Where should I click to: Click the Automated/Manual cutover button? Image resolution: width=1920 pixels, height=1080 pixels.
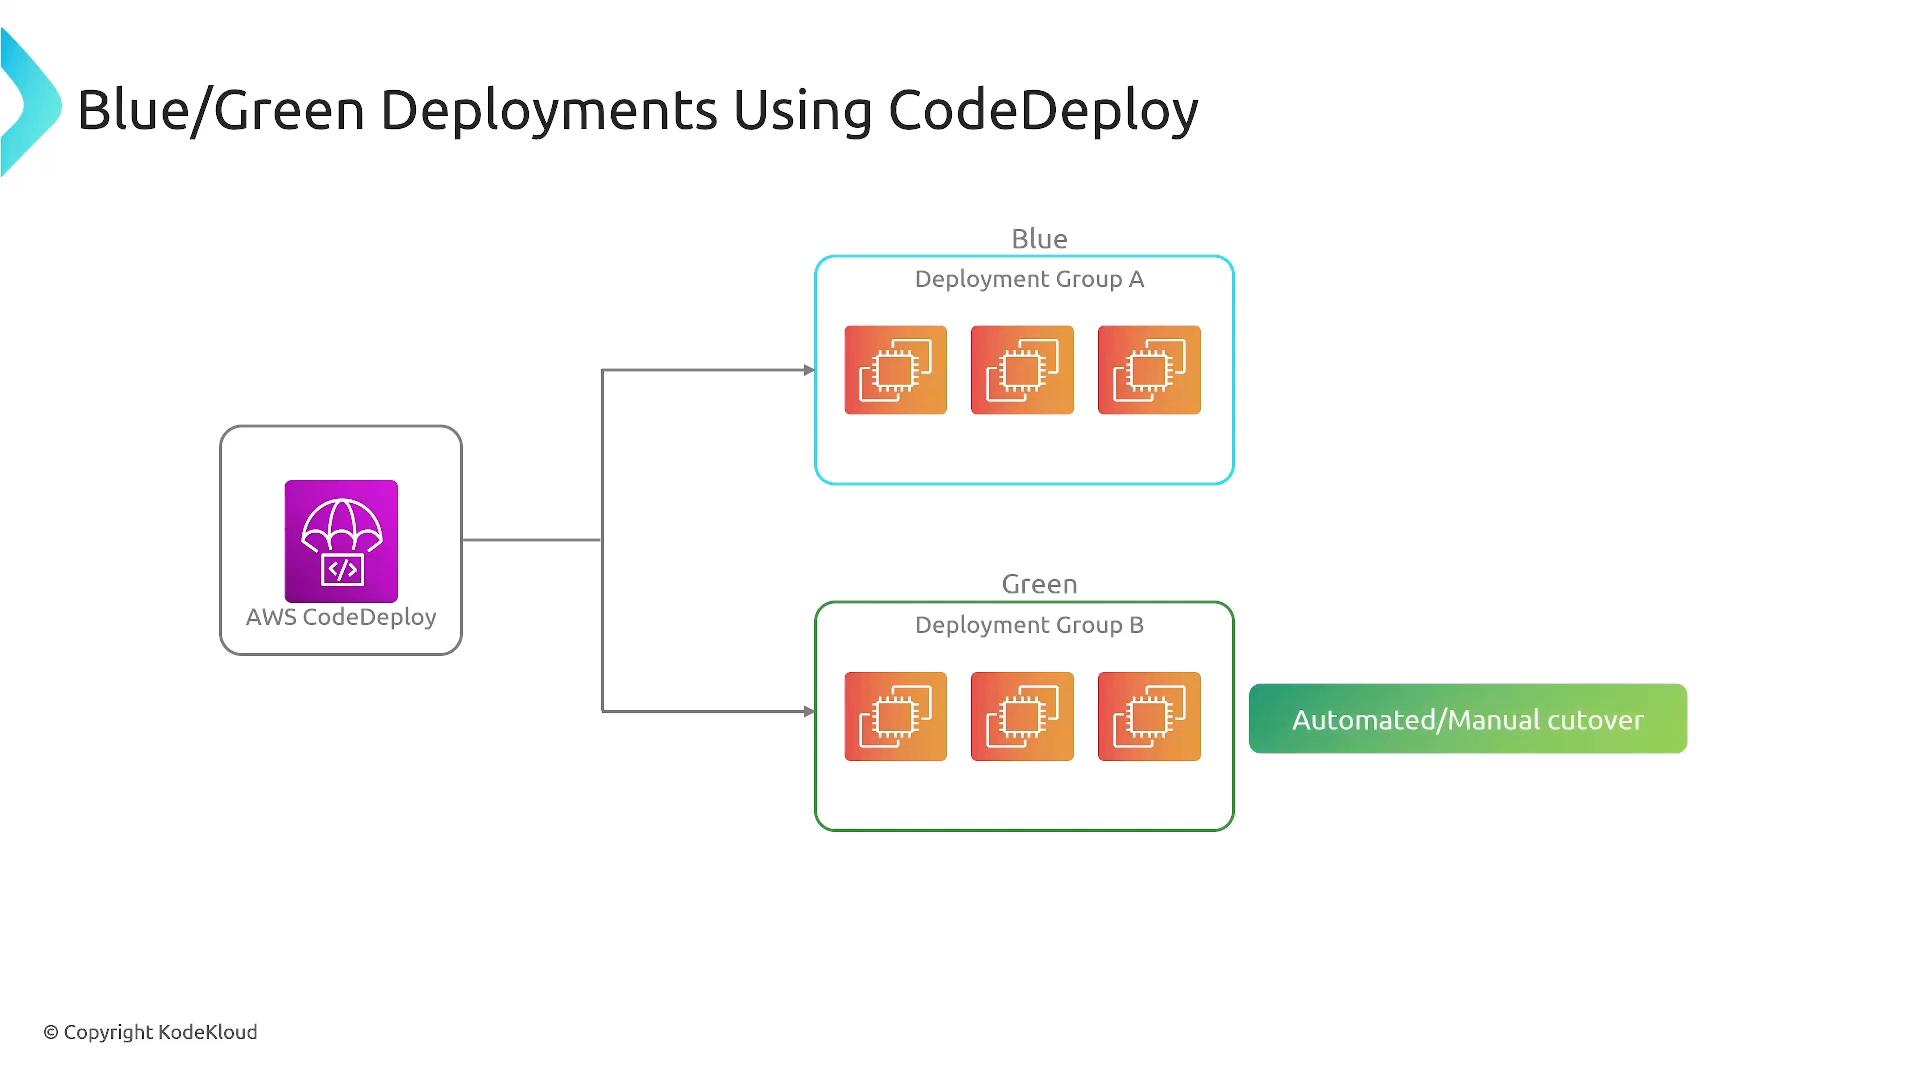tap(1467, 718)
